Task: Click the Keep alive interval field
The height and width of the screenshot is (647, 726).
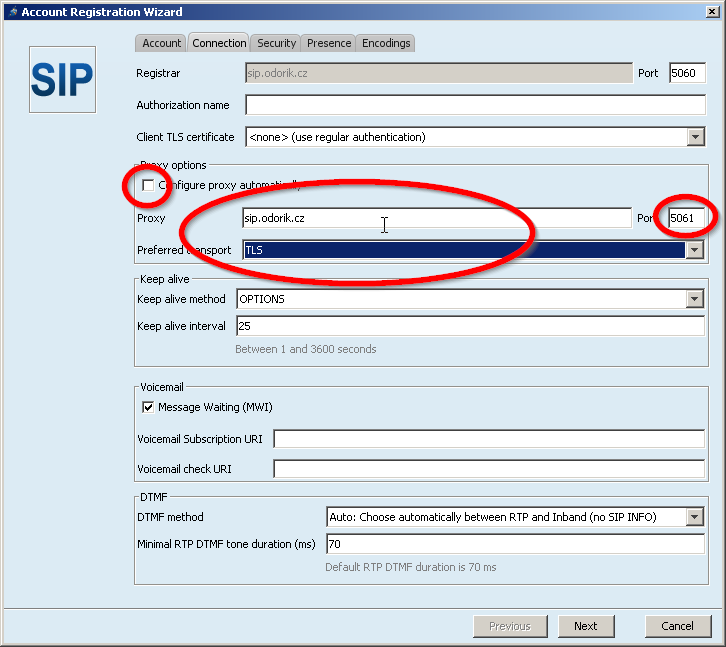Action: point(470,326)
